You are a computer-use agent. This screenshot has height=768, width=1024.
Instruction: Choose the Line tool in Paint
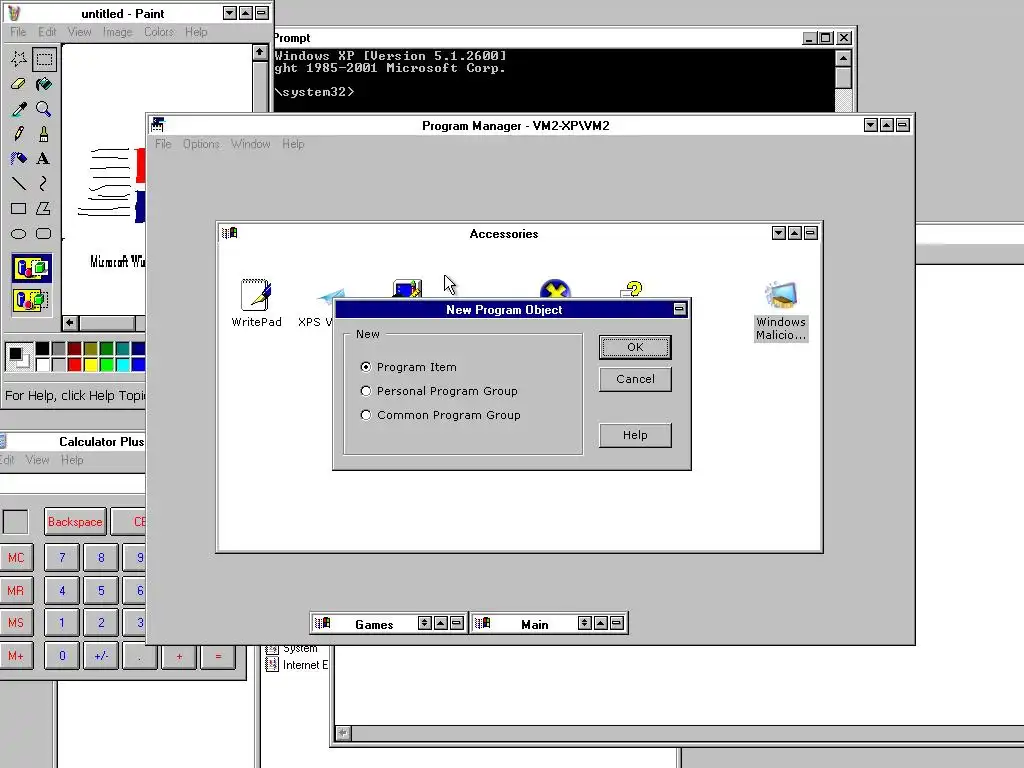(18, 184)
